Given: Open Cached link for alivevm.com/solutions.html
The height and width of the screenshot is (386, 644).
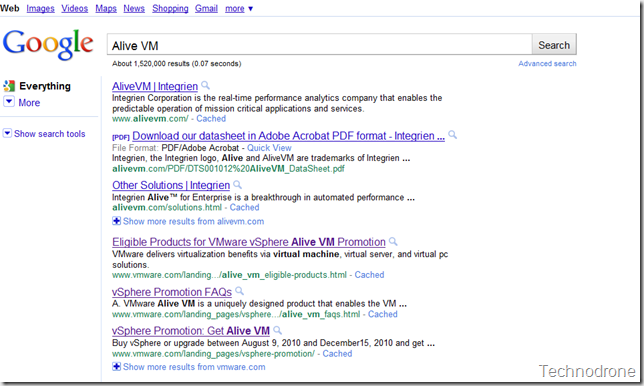Looking at the screenshot, I should click(244, 207).
